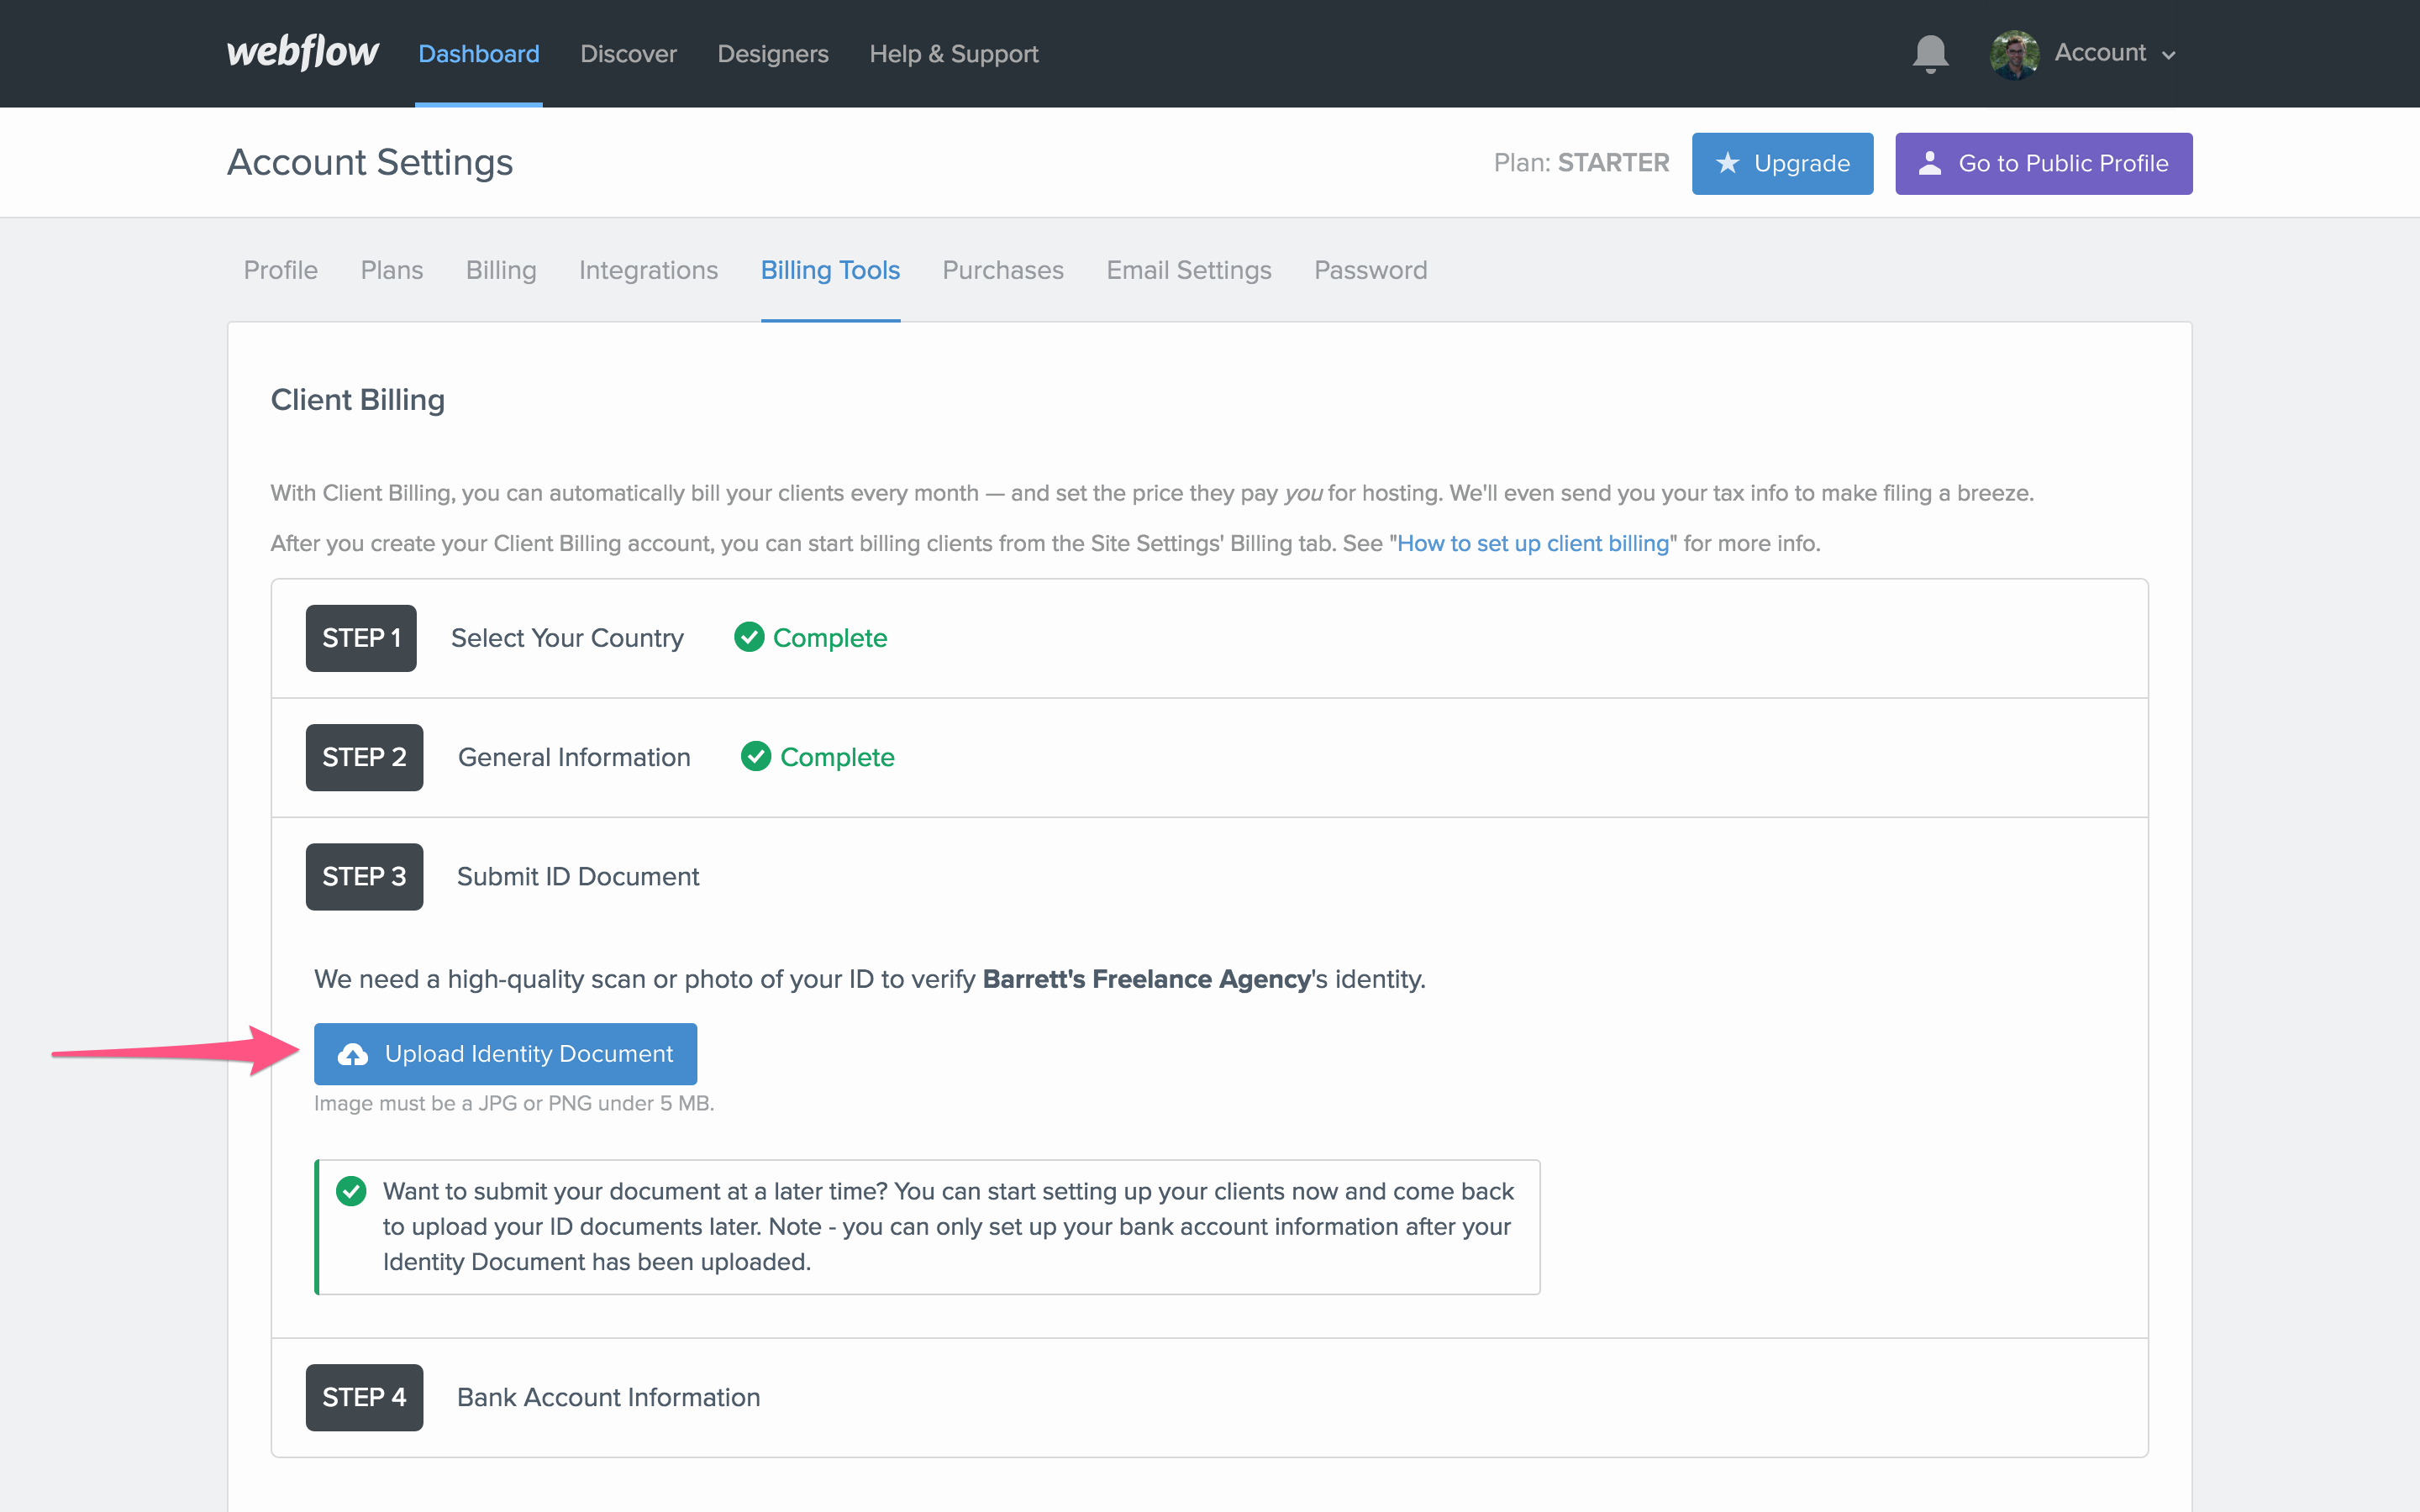The image size is (2420, 1512).
Task: Click Go to Public Profile button
Action: [2043, 163]
